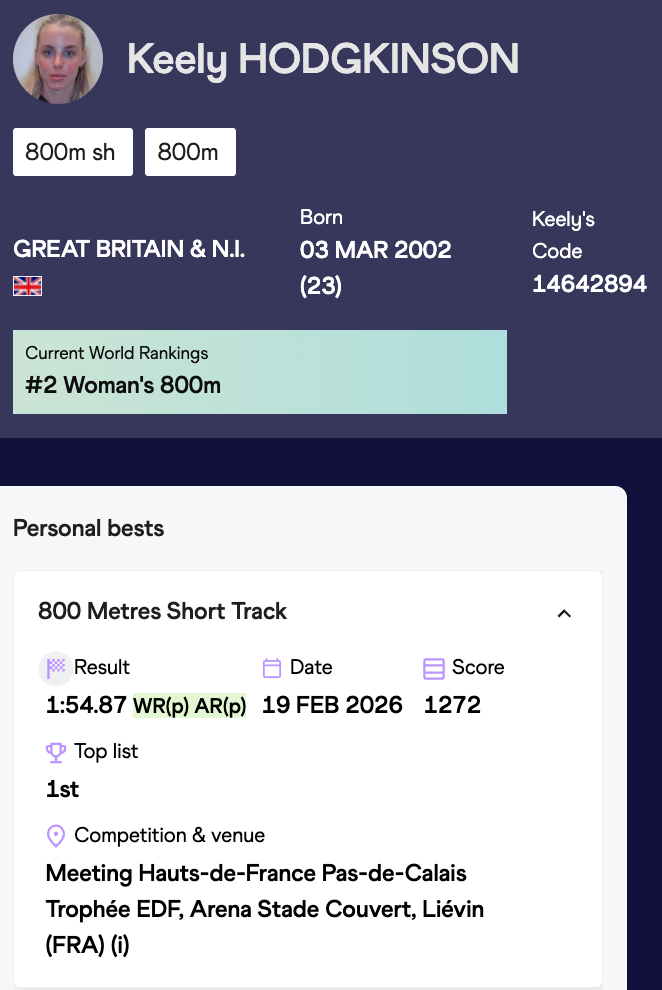Click the calendar Date icon

pyautogui.click(x=272, y=668)
